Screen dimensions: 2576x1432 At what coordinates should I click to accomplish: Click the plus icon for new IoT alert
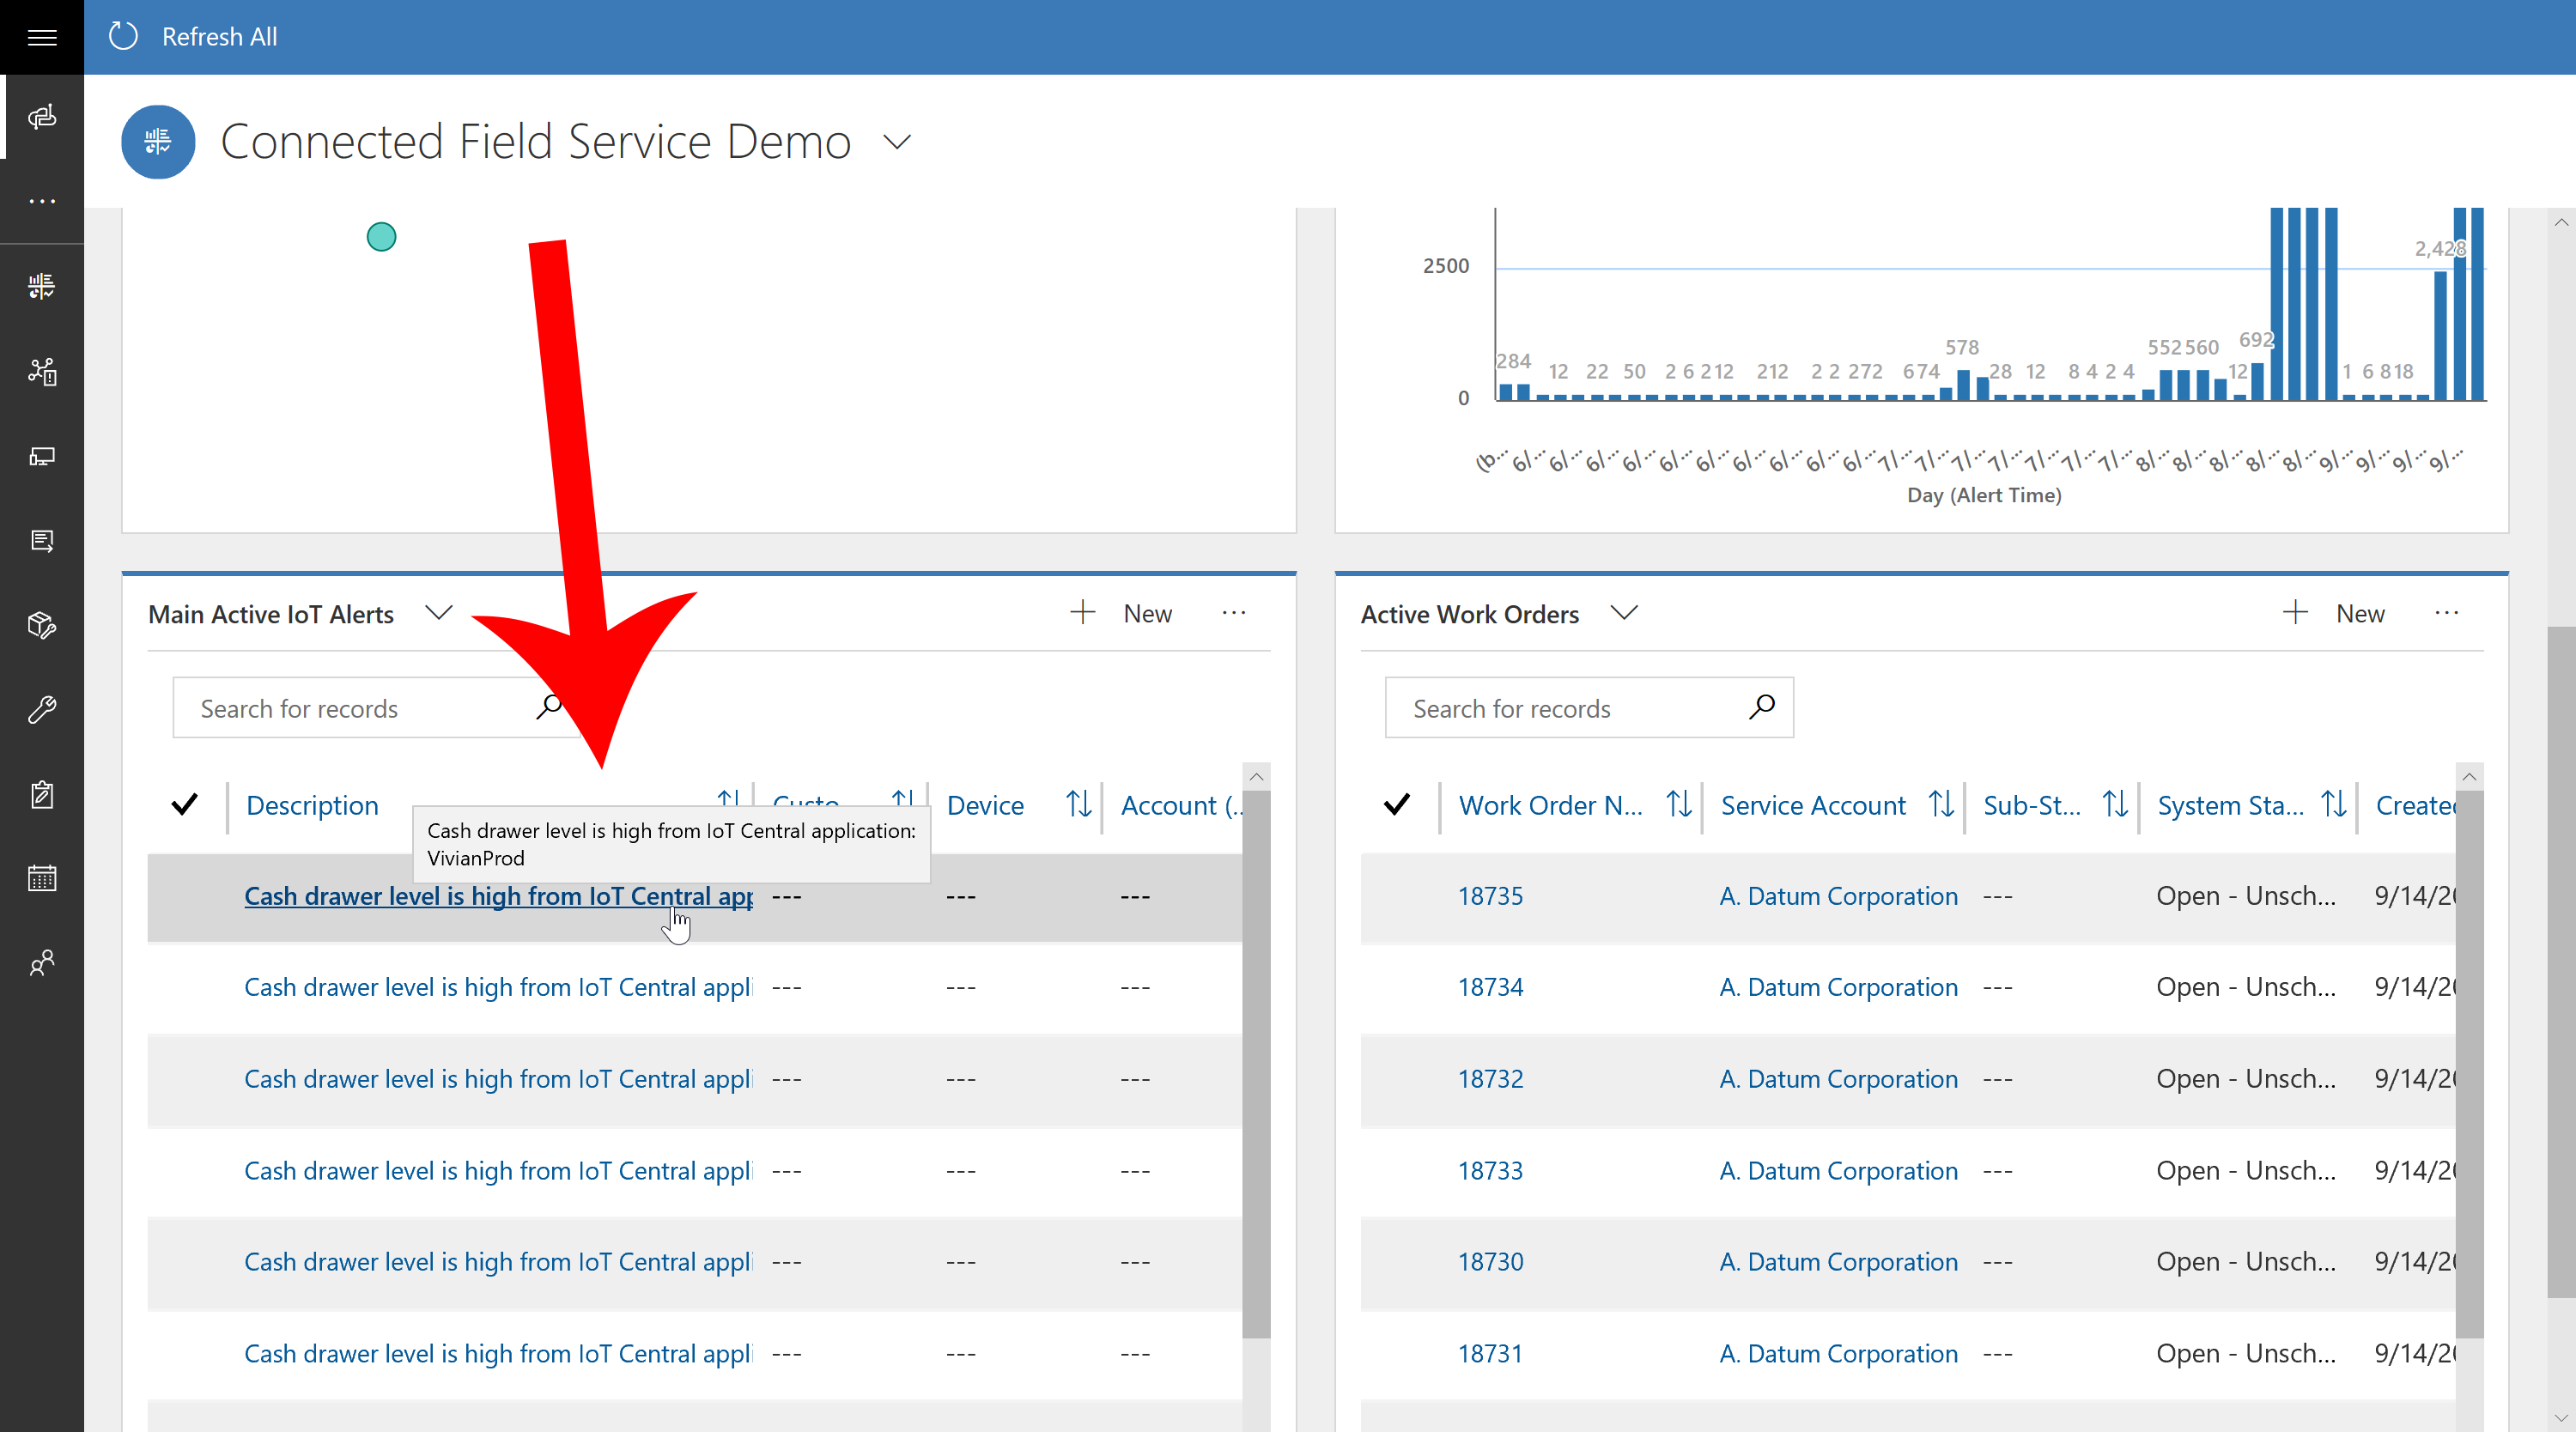pyautogui.click(x=1082, y=613)
